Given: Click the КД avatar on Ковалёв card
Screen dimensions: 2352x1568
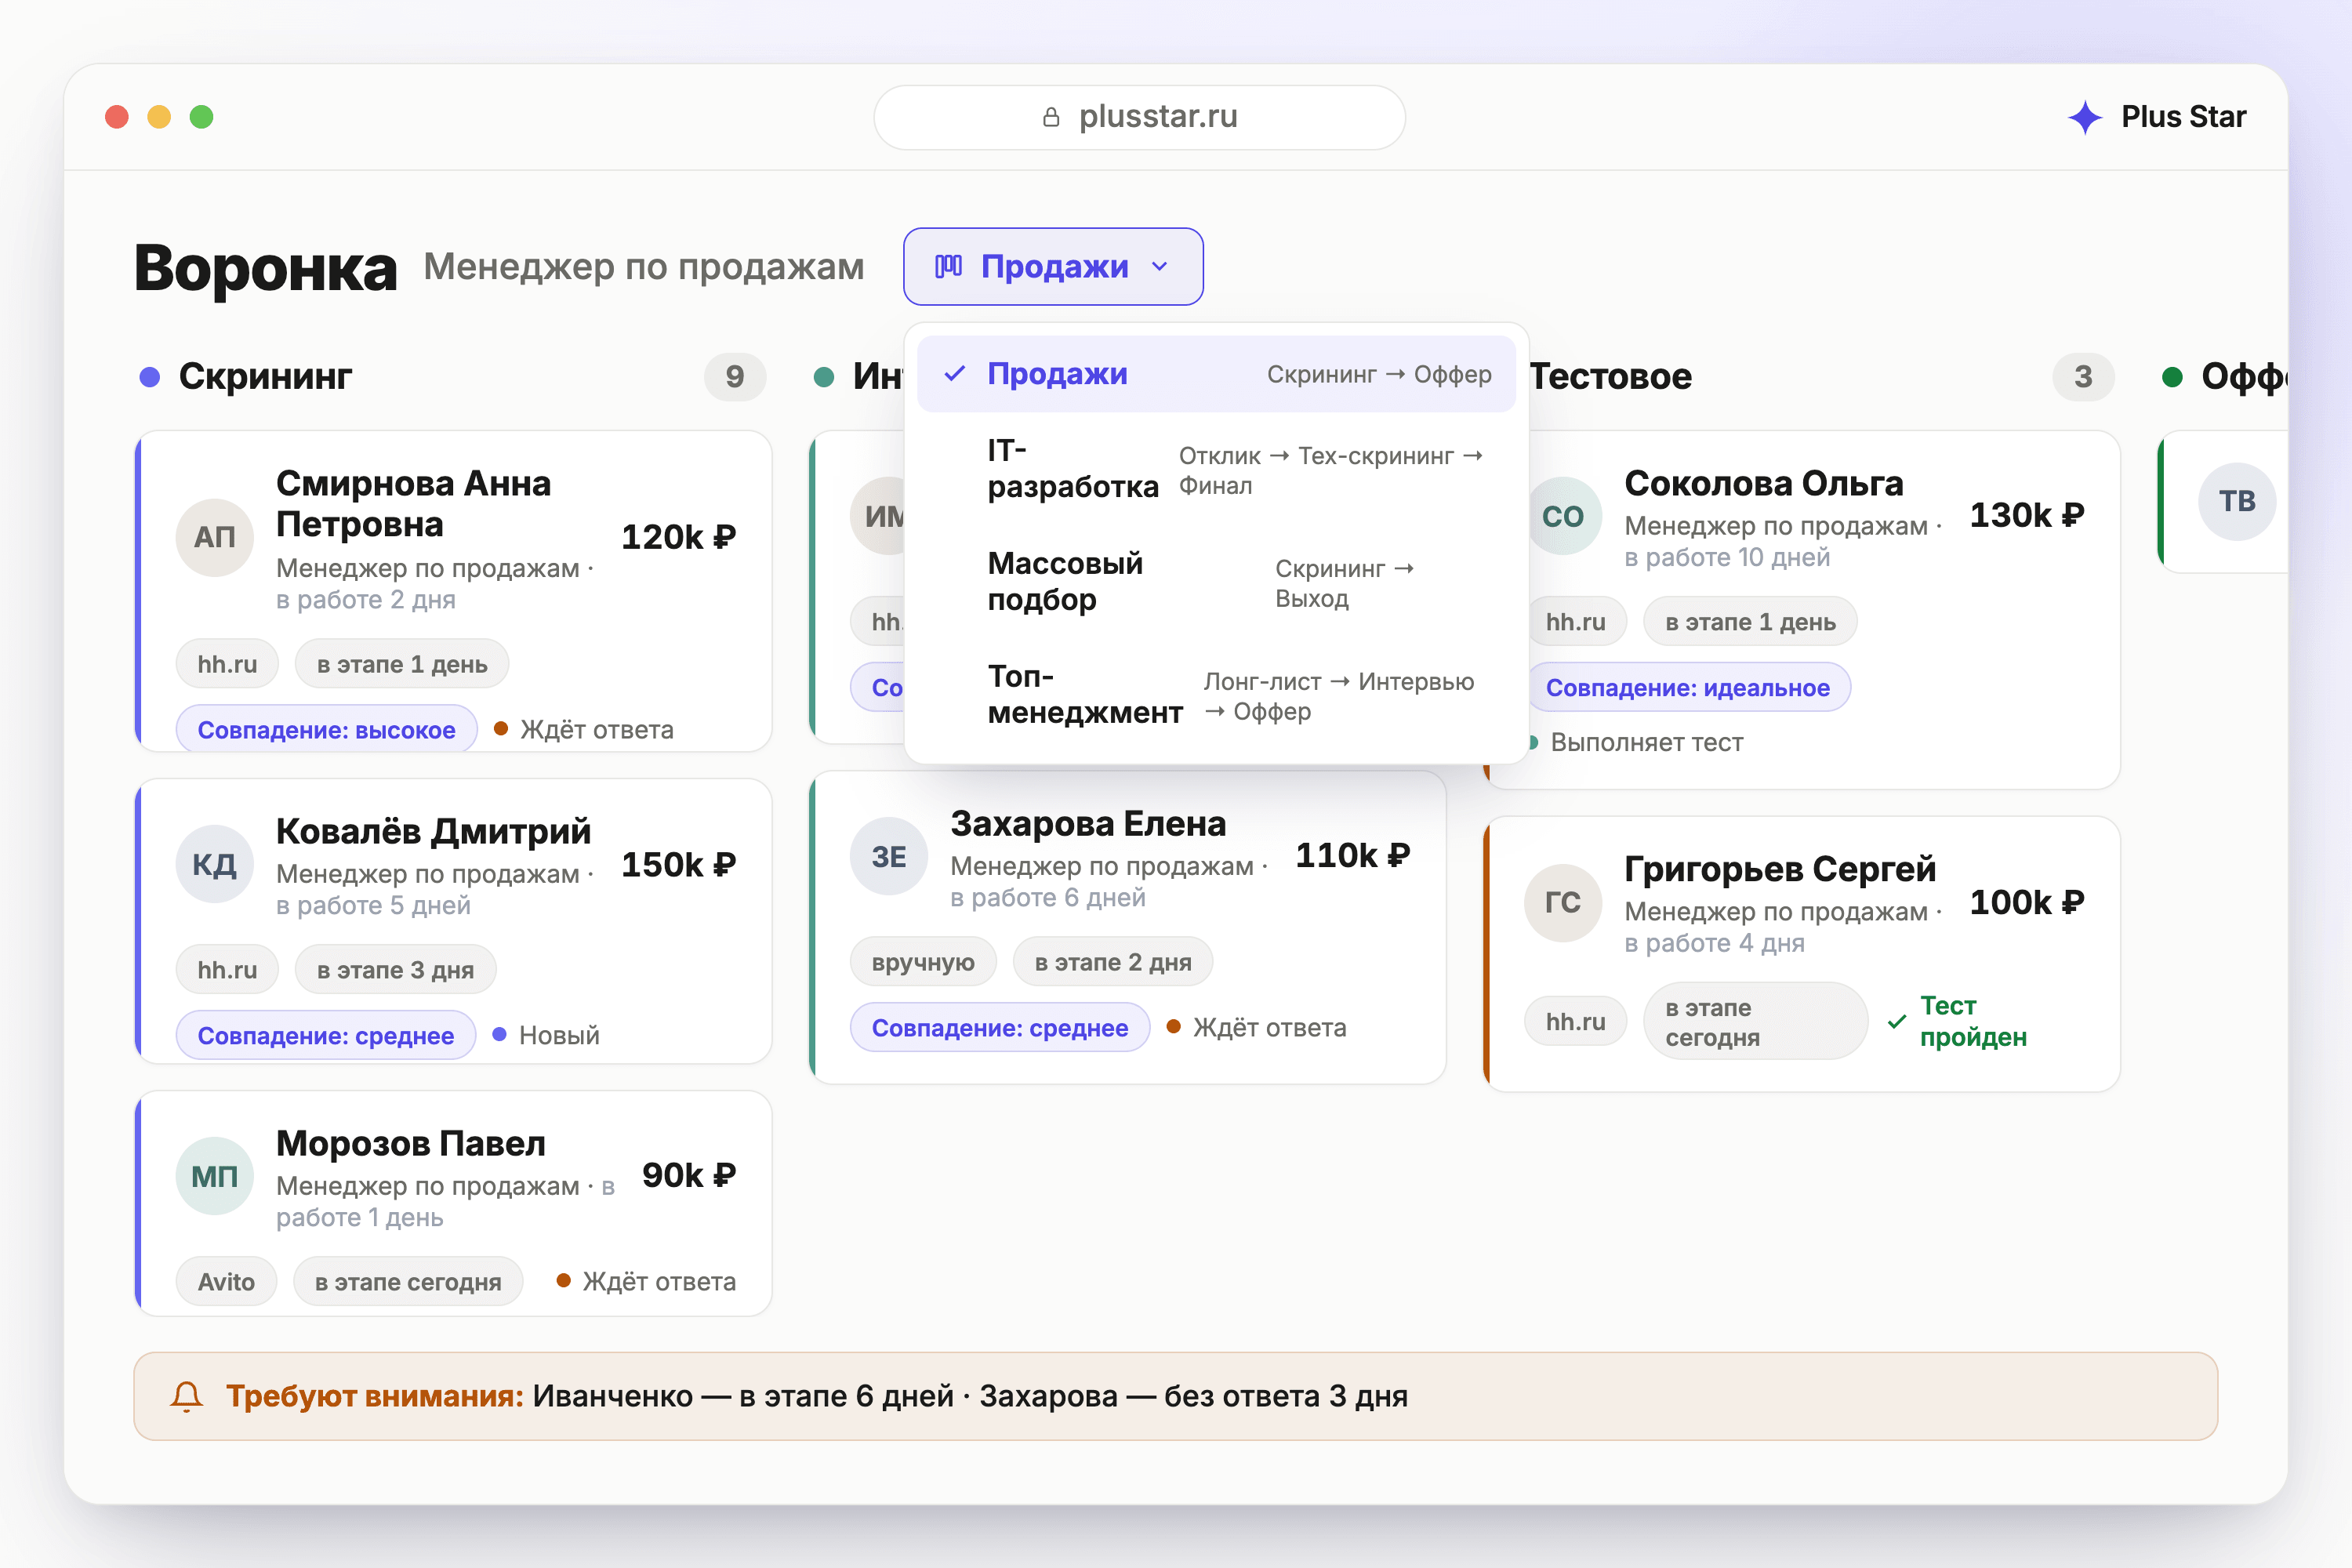Looking at the screenshot, I should (215, 864).
